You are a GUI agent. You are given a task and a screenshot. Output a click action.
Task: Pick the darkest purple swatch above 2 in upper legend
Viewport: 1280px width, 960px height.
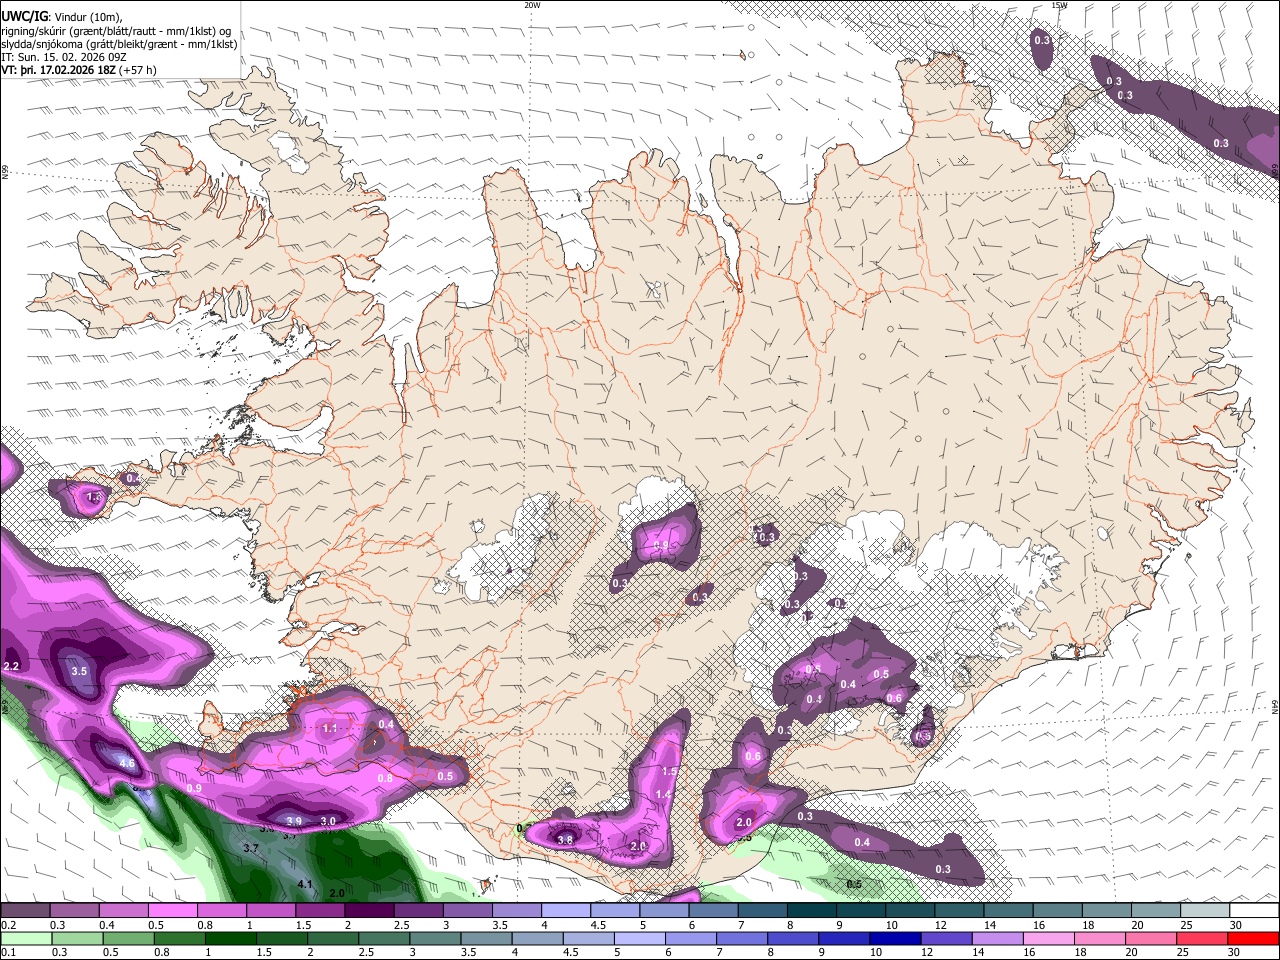coord(368,911)
